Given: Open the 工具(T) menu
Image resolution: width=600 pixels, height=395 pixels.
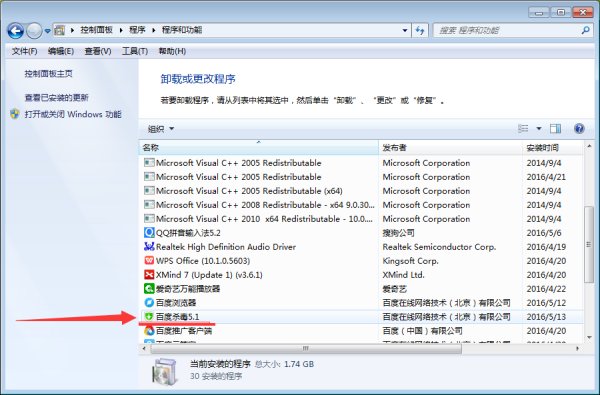Looking at the screenshot, I should (135, 51).
